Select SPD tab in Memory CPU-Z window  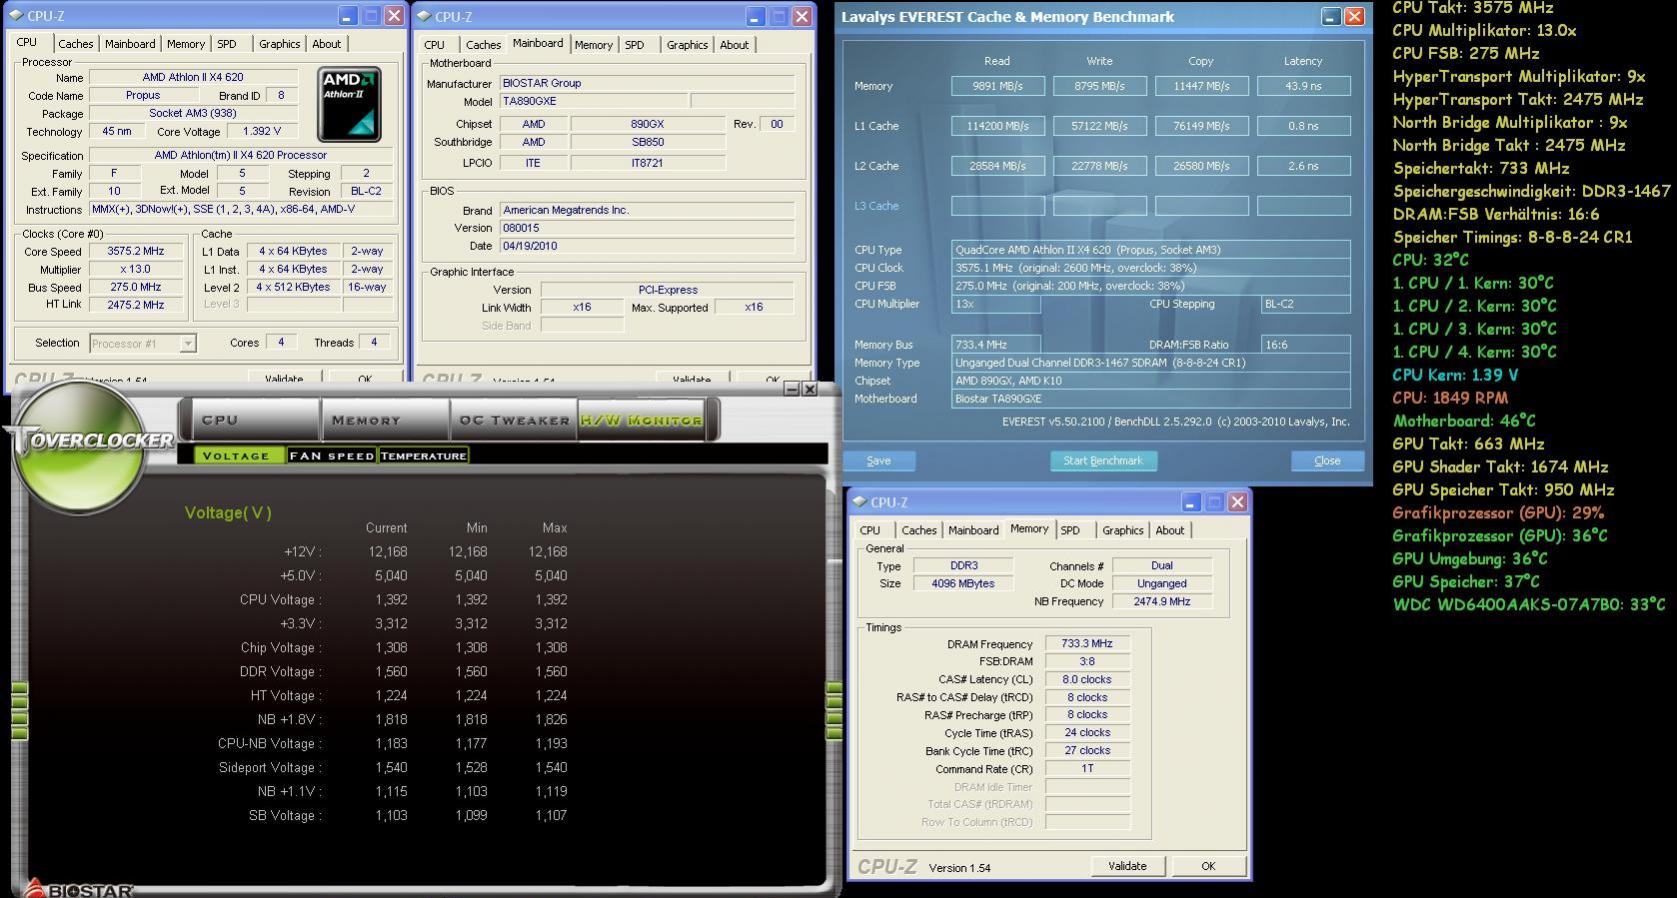point(1070,531)
